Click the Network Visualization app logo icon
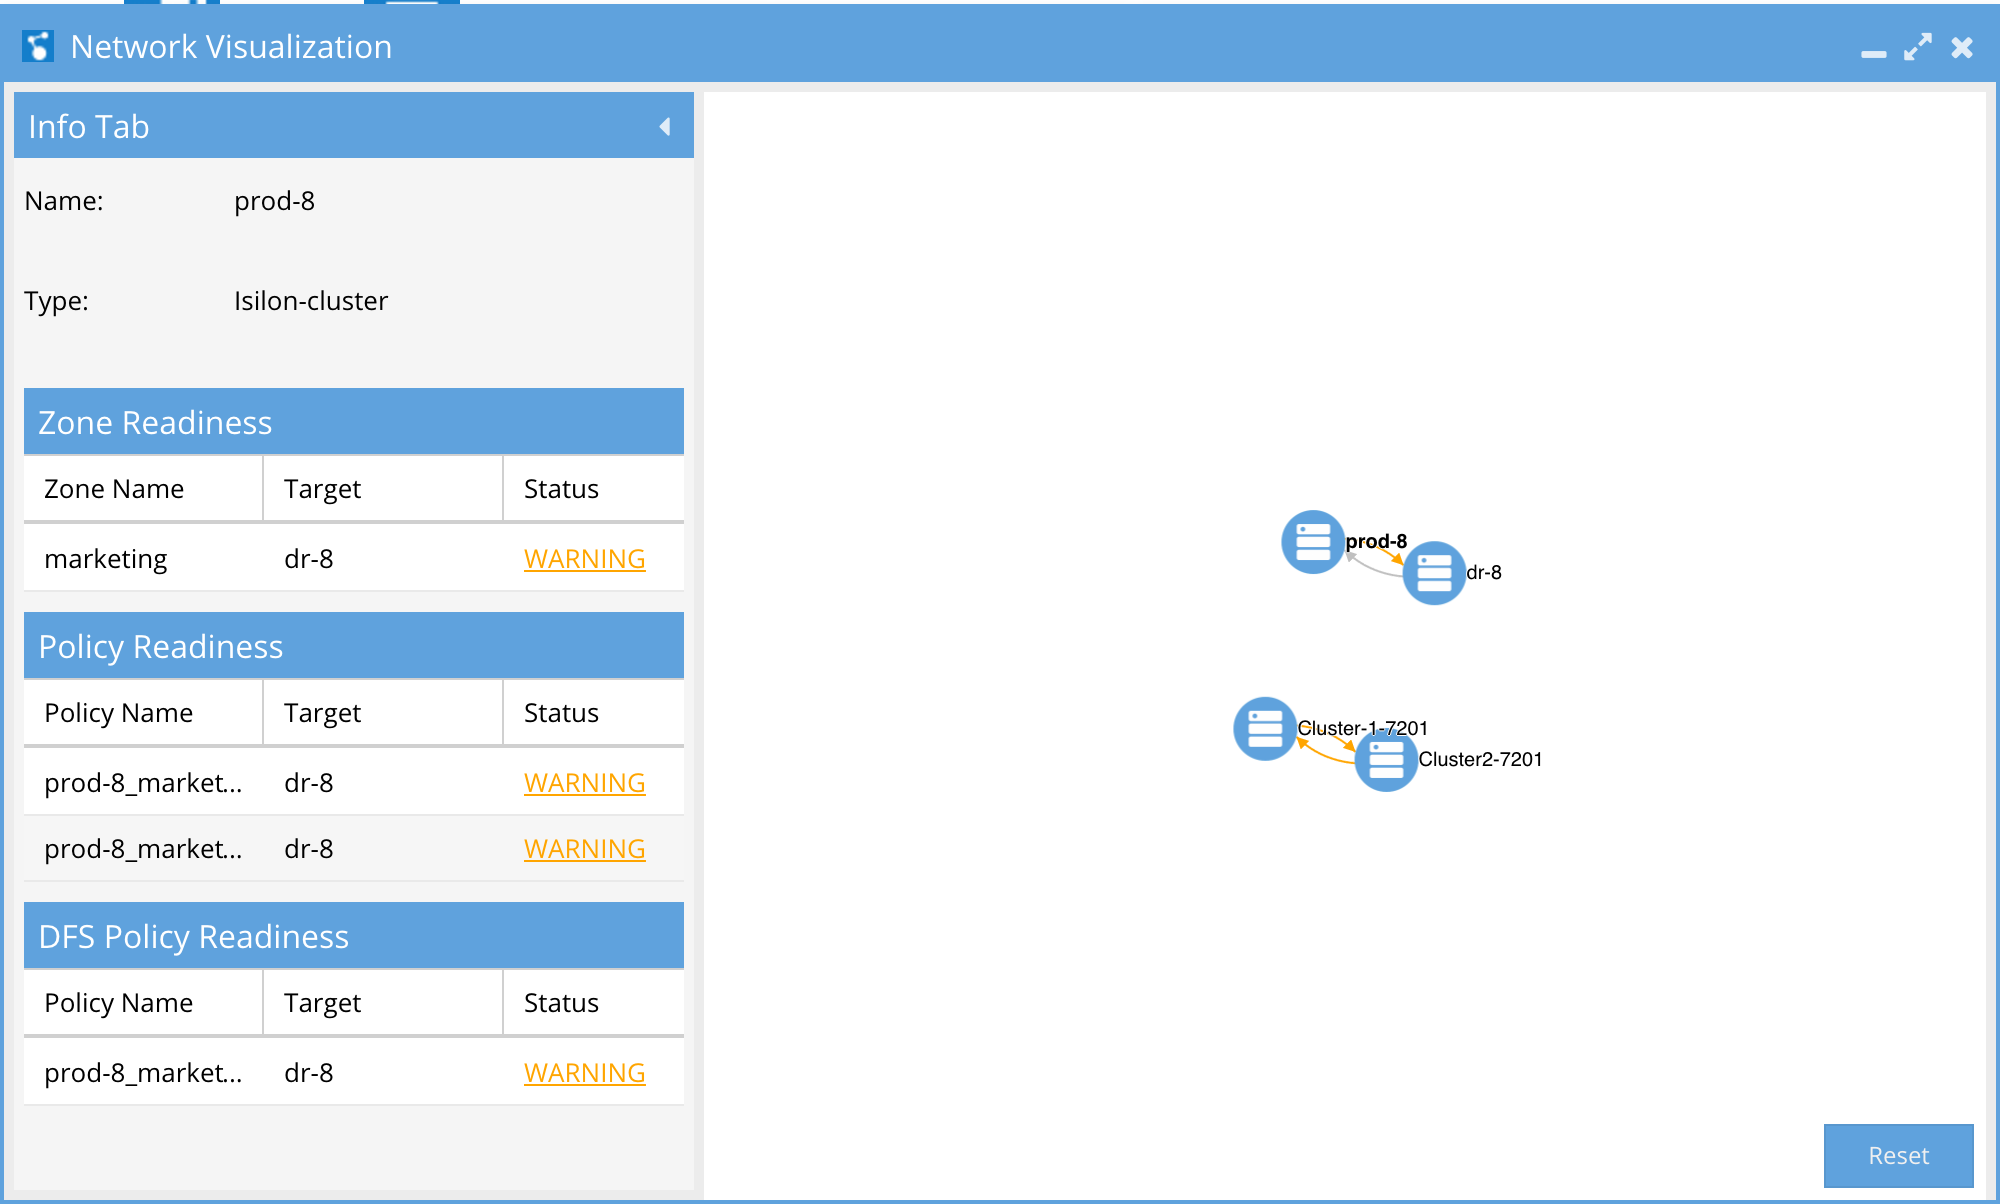Screen dimensions: 2000x1204 [x=38, y=46]
